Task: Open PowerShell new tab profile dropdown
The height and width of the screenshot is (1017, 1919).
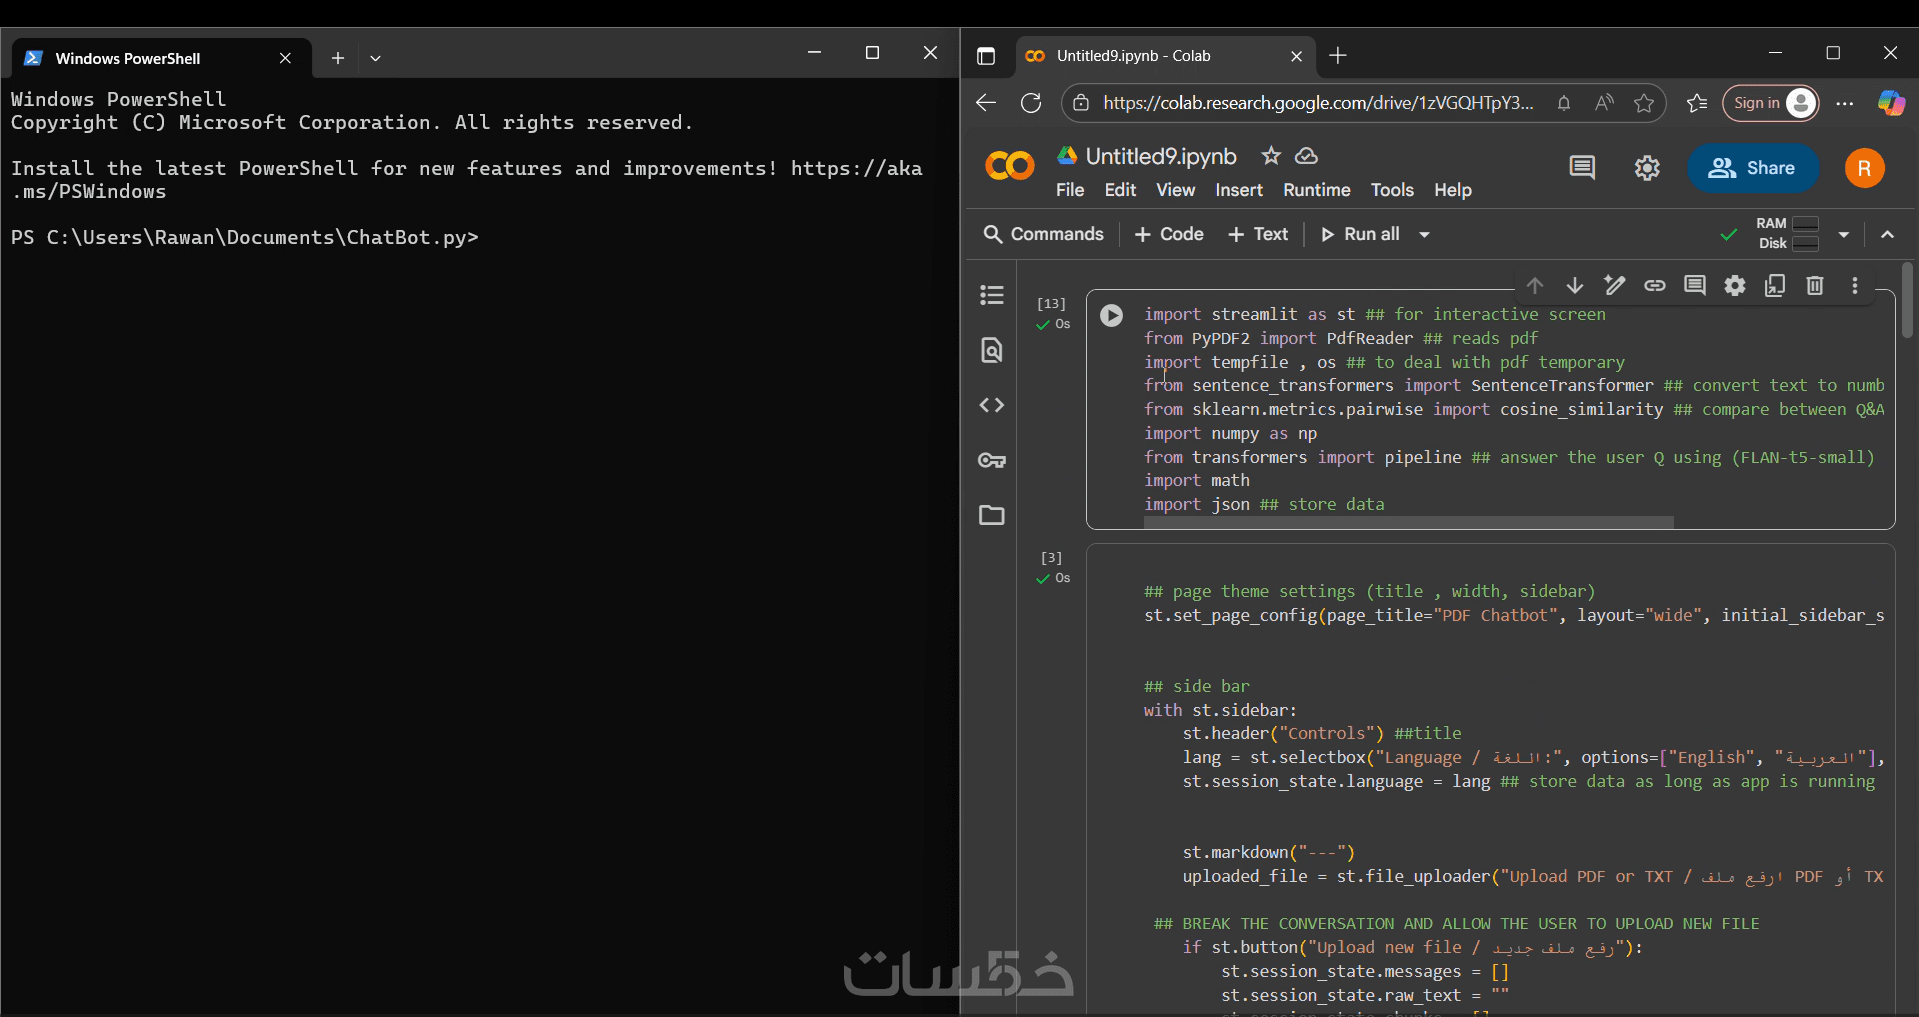Action: click(376, 58)
